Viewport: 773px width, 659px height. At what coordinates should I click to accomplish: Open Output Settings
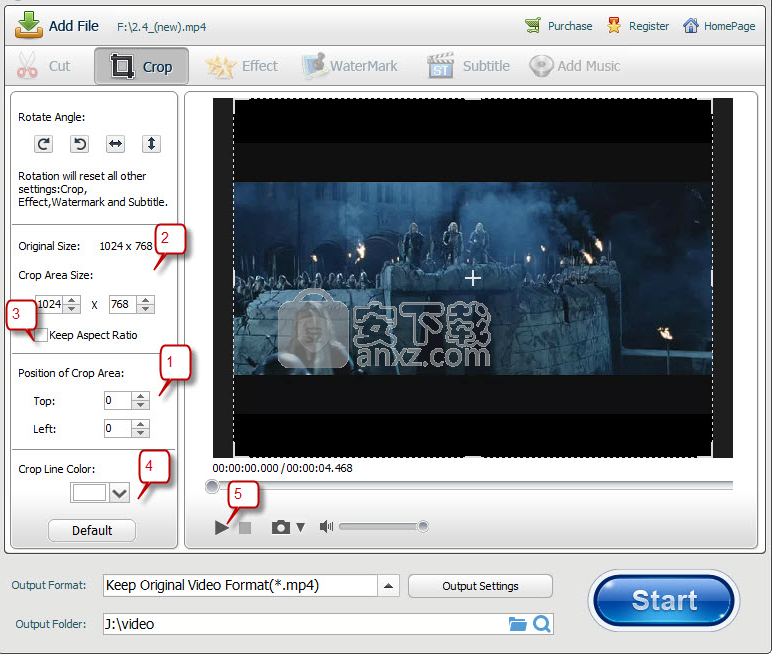click(x=480, y=586)
